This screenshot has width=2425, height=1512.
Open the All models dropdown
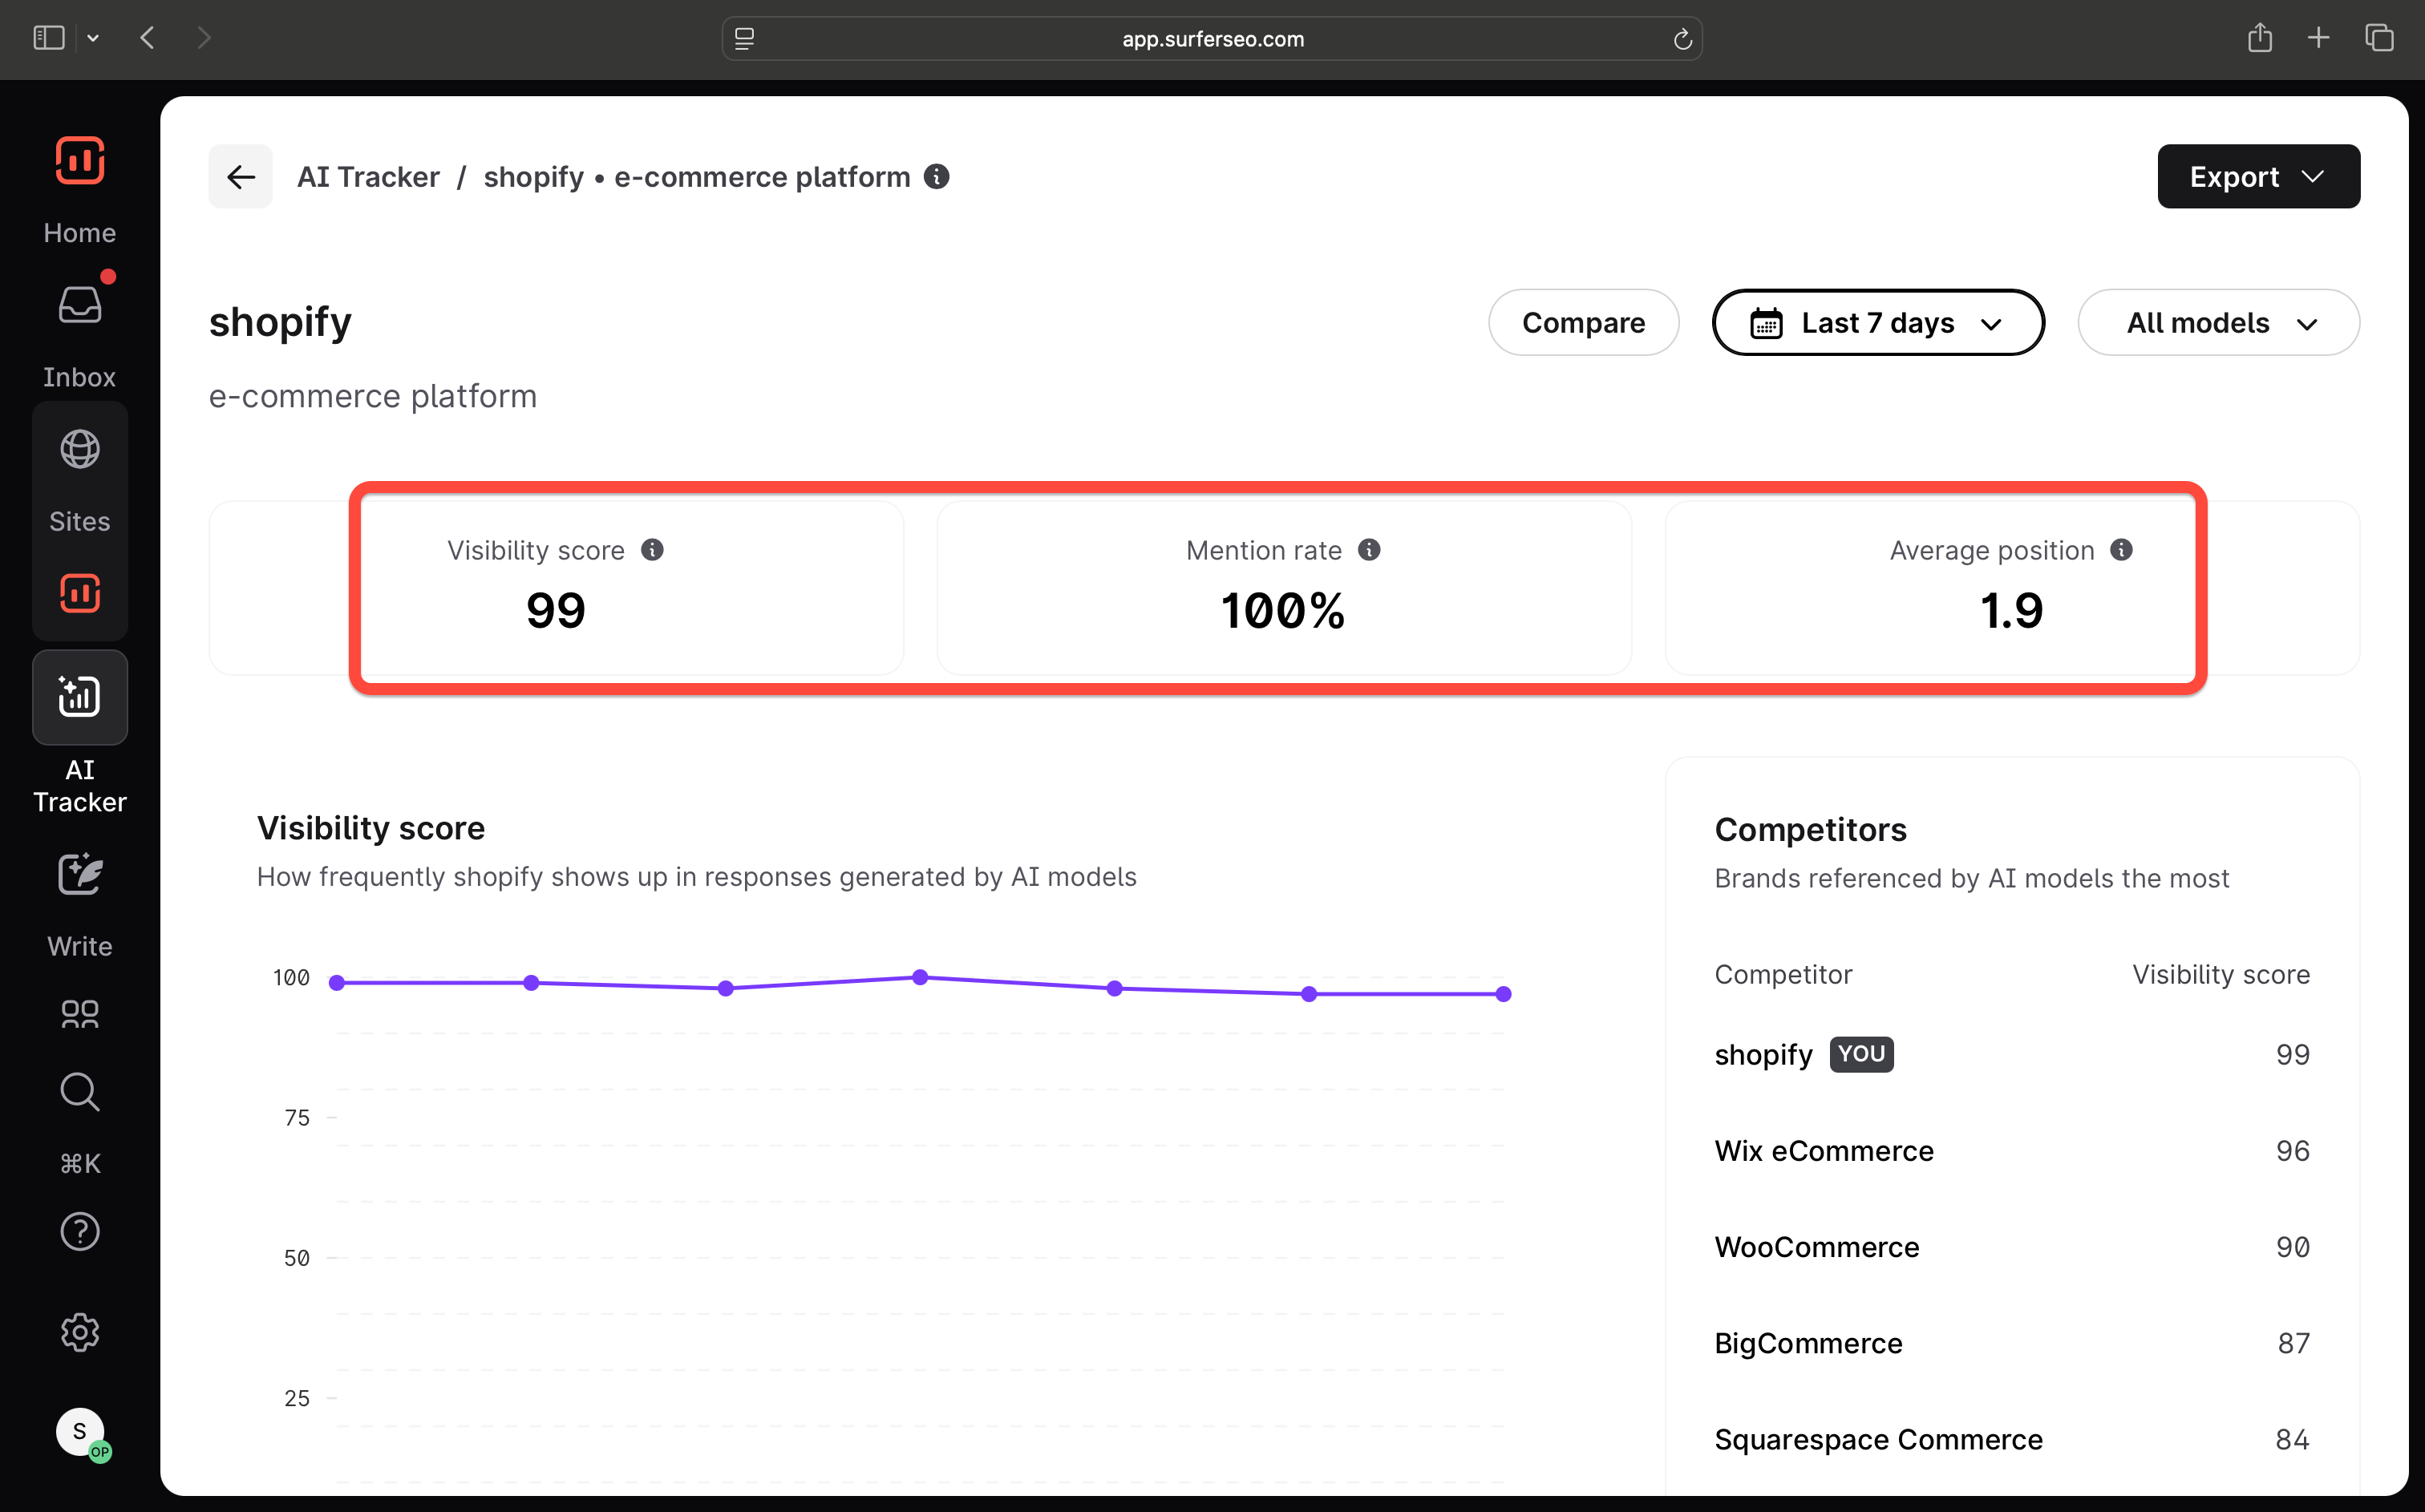coord(2218,323)
